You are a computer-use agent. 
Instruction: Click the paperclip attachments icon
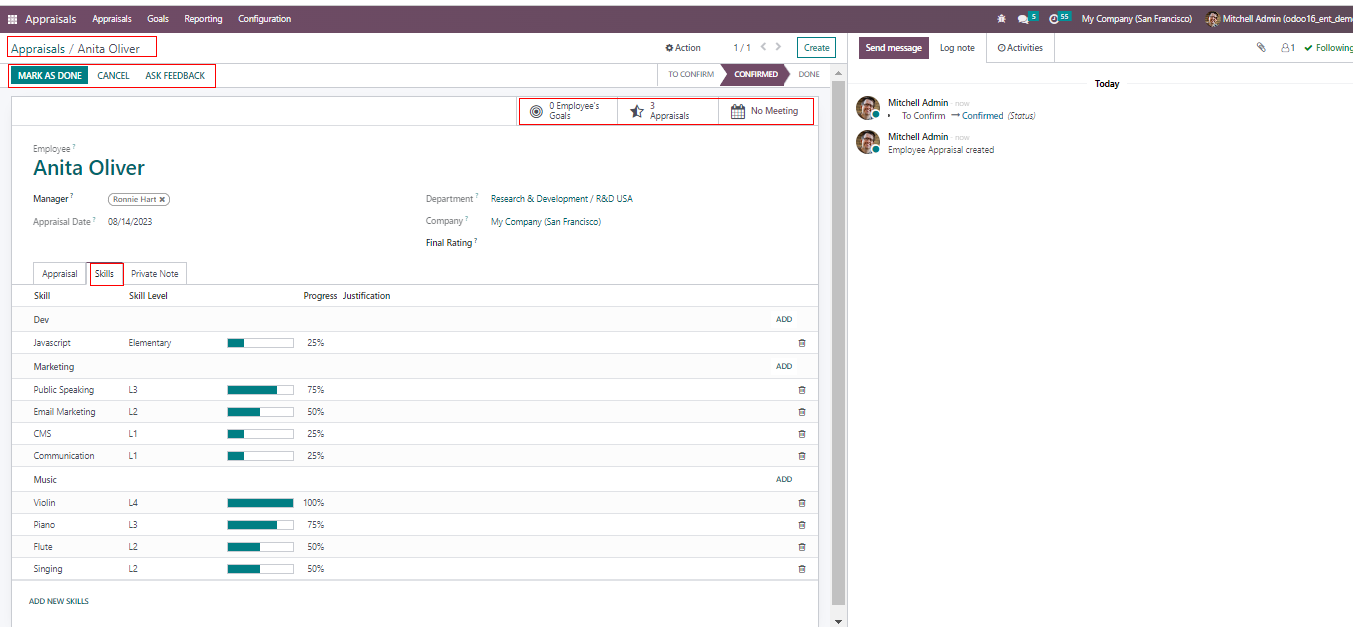(1261, 47)
